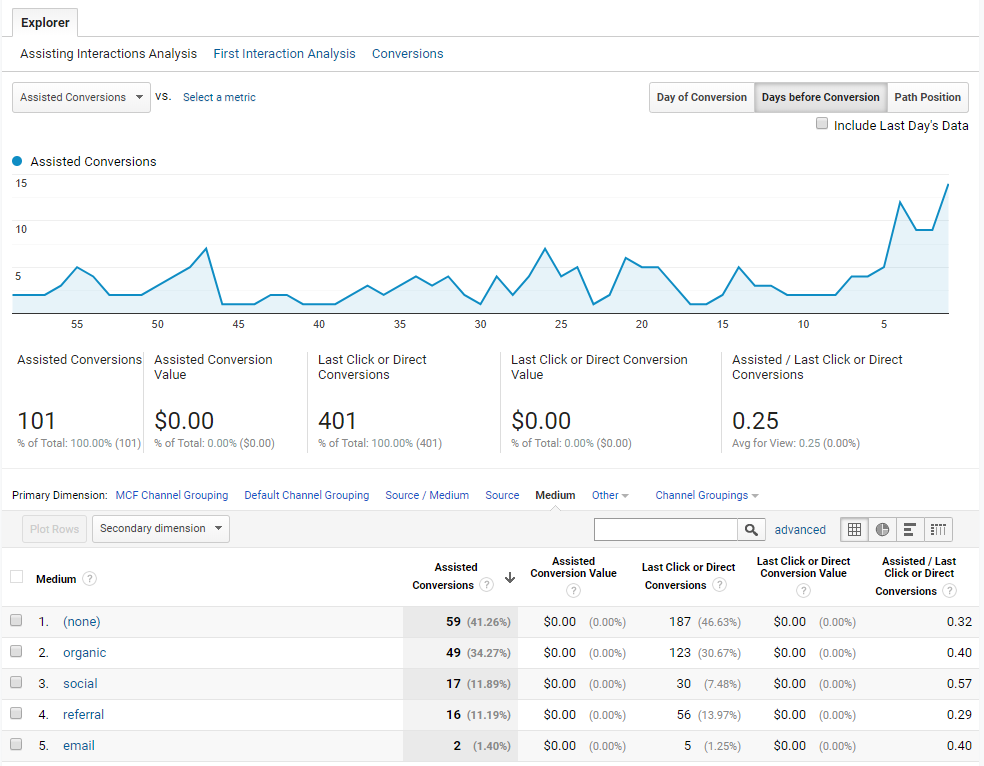Switch to comparison view icon
Viewport: 984px width, 766px height.
pyautogui.click(x=938, y=529)
